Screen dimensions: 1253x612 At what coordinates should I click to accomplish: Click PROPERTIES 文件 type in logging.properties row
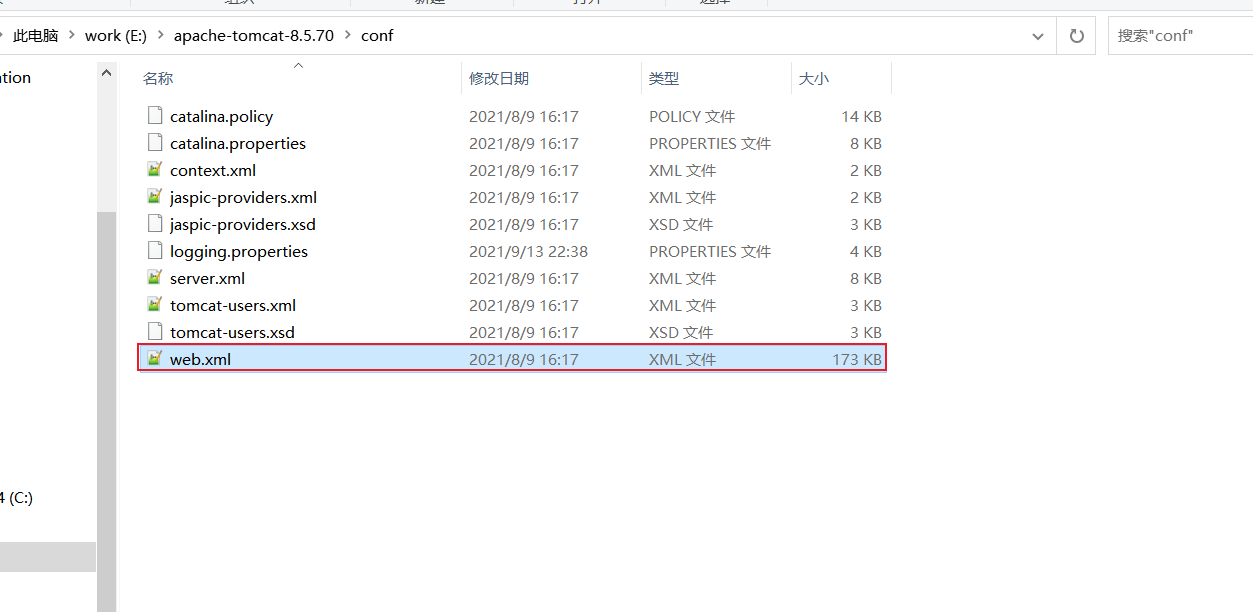tap(710, 251)
